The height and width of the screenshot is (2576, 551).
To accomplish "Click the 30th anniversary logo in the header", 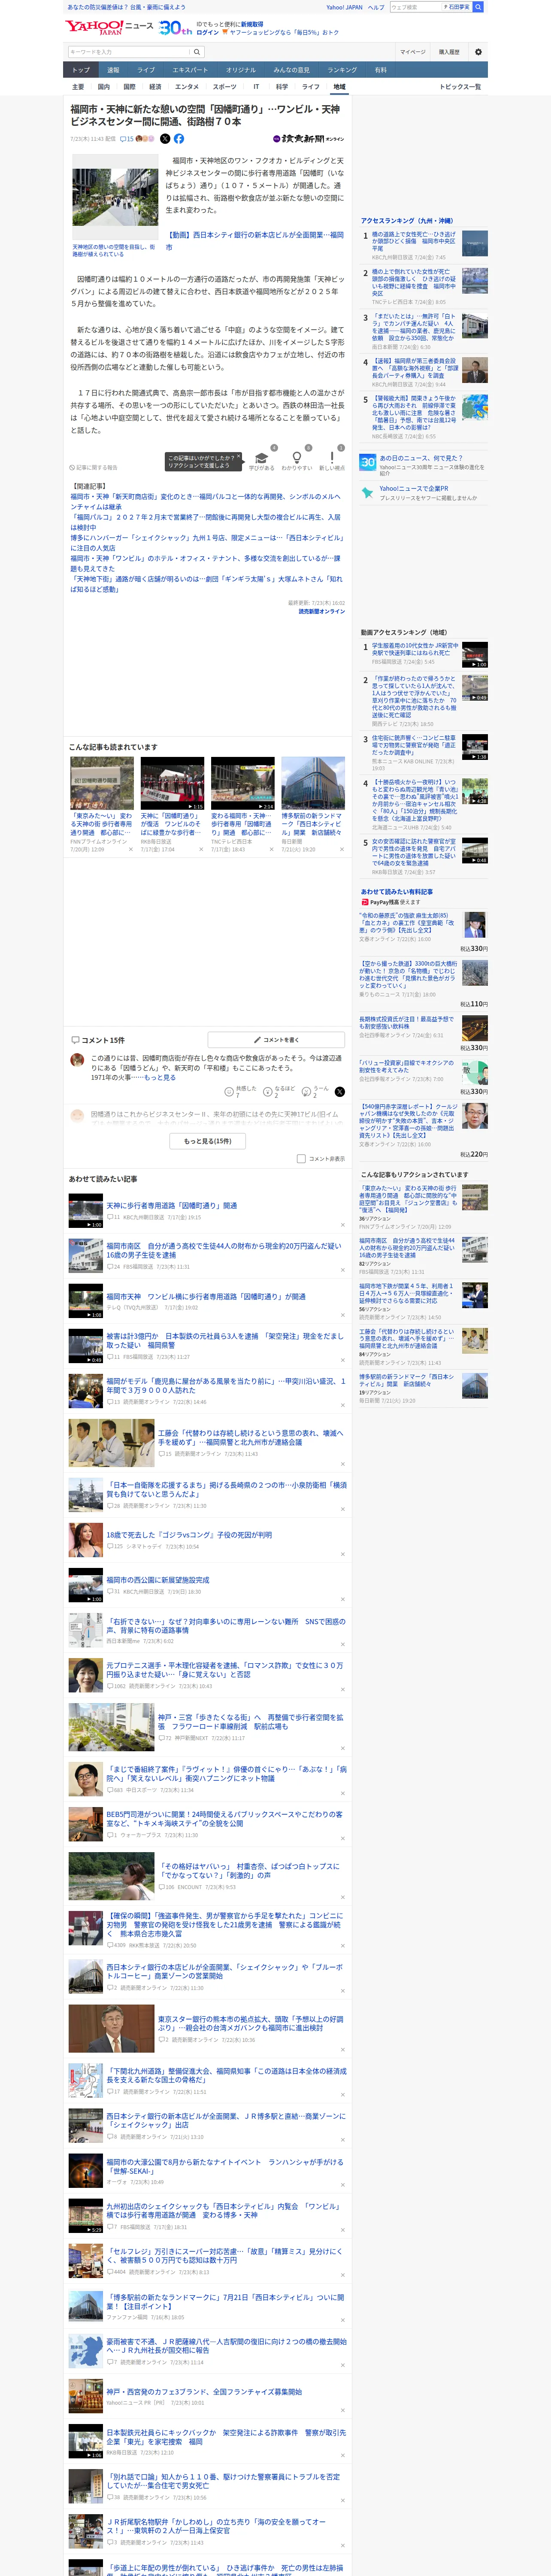I will pyautogui.click(x=175, y=28).
